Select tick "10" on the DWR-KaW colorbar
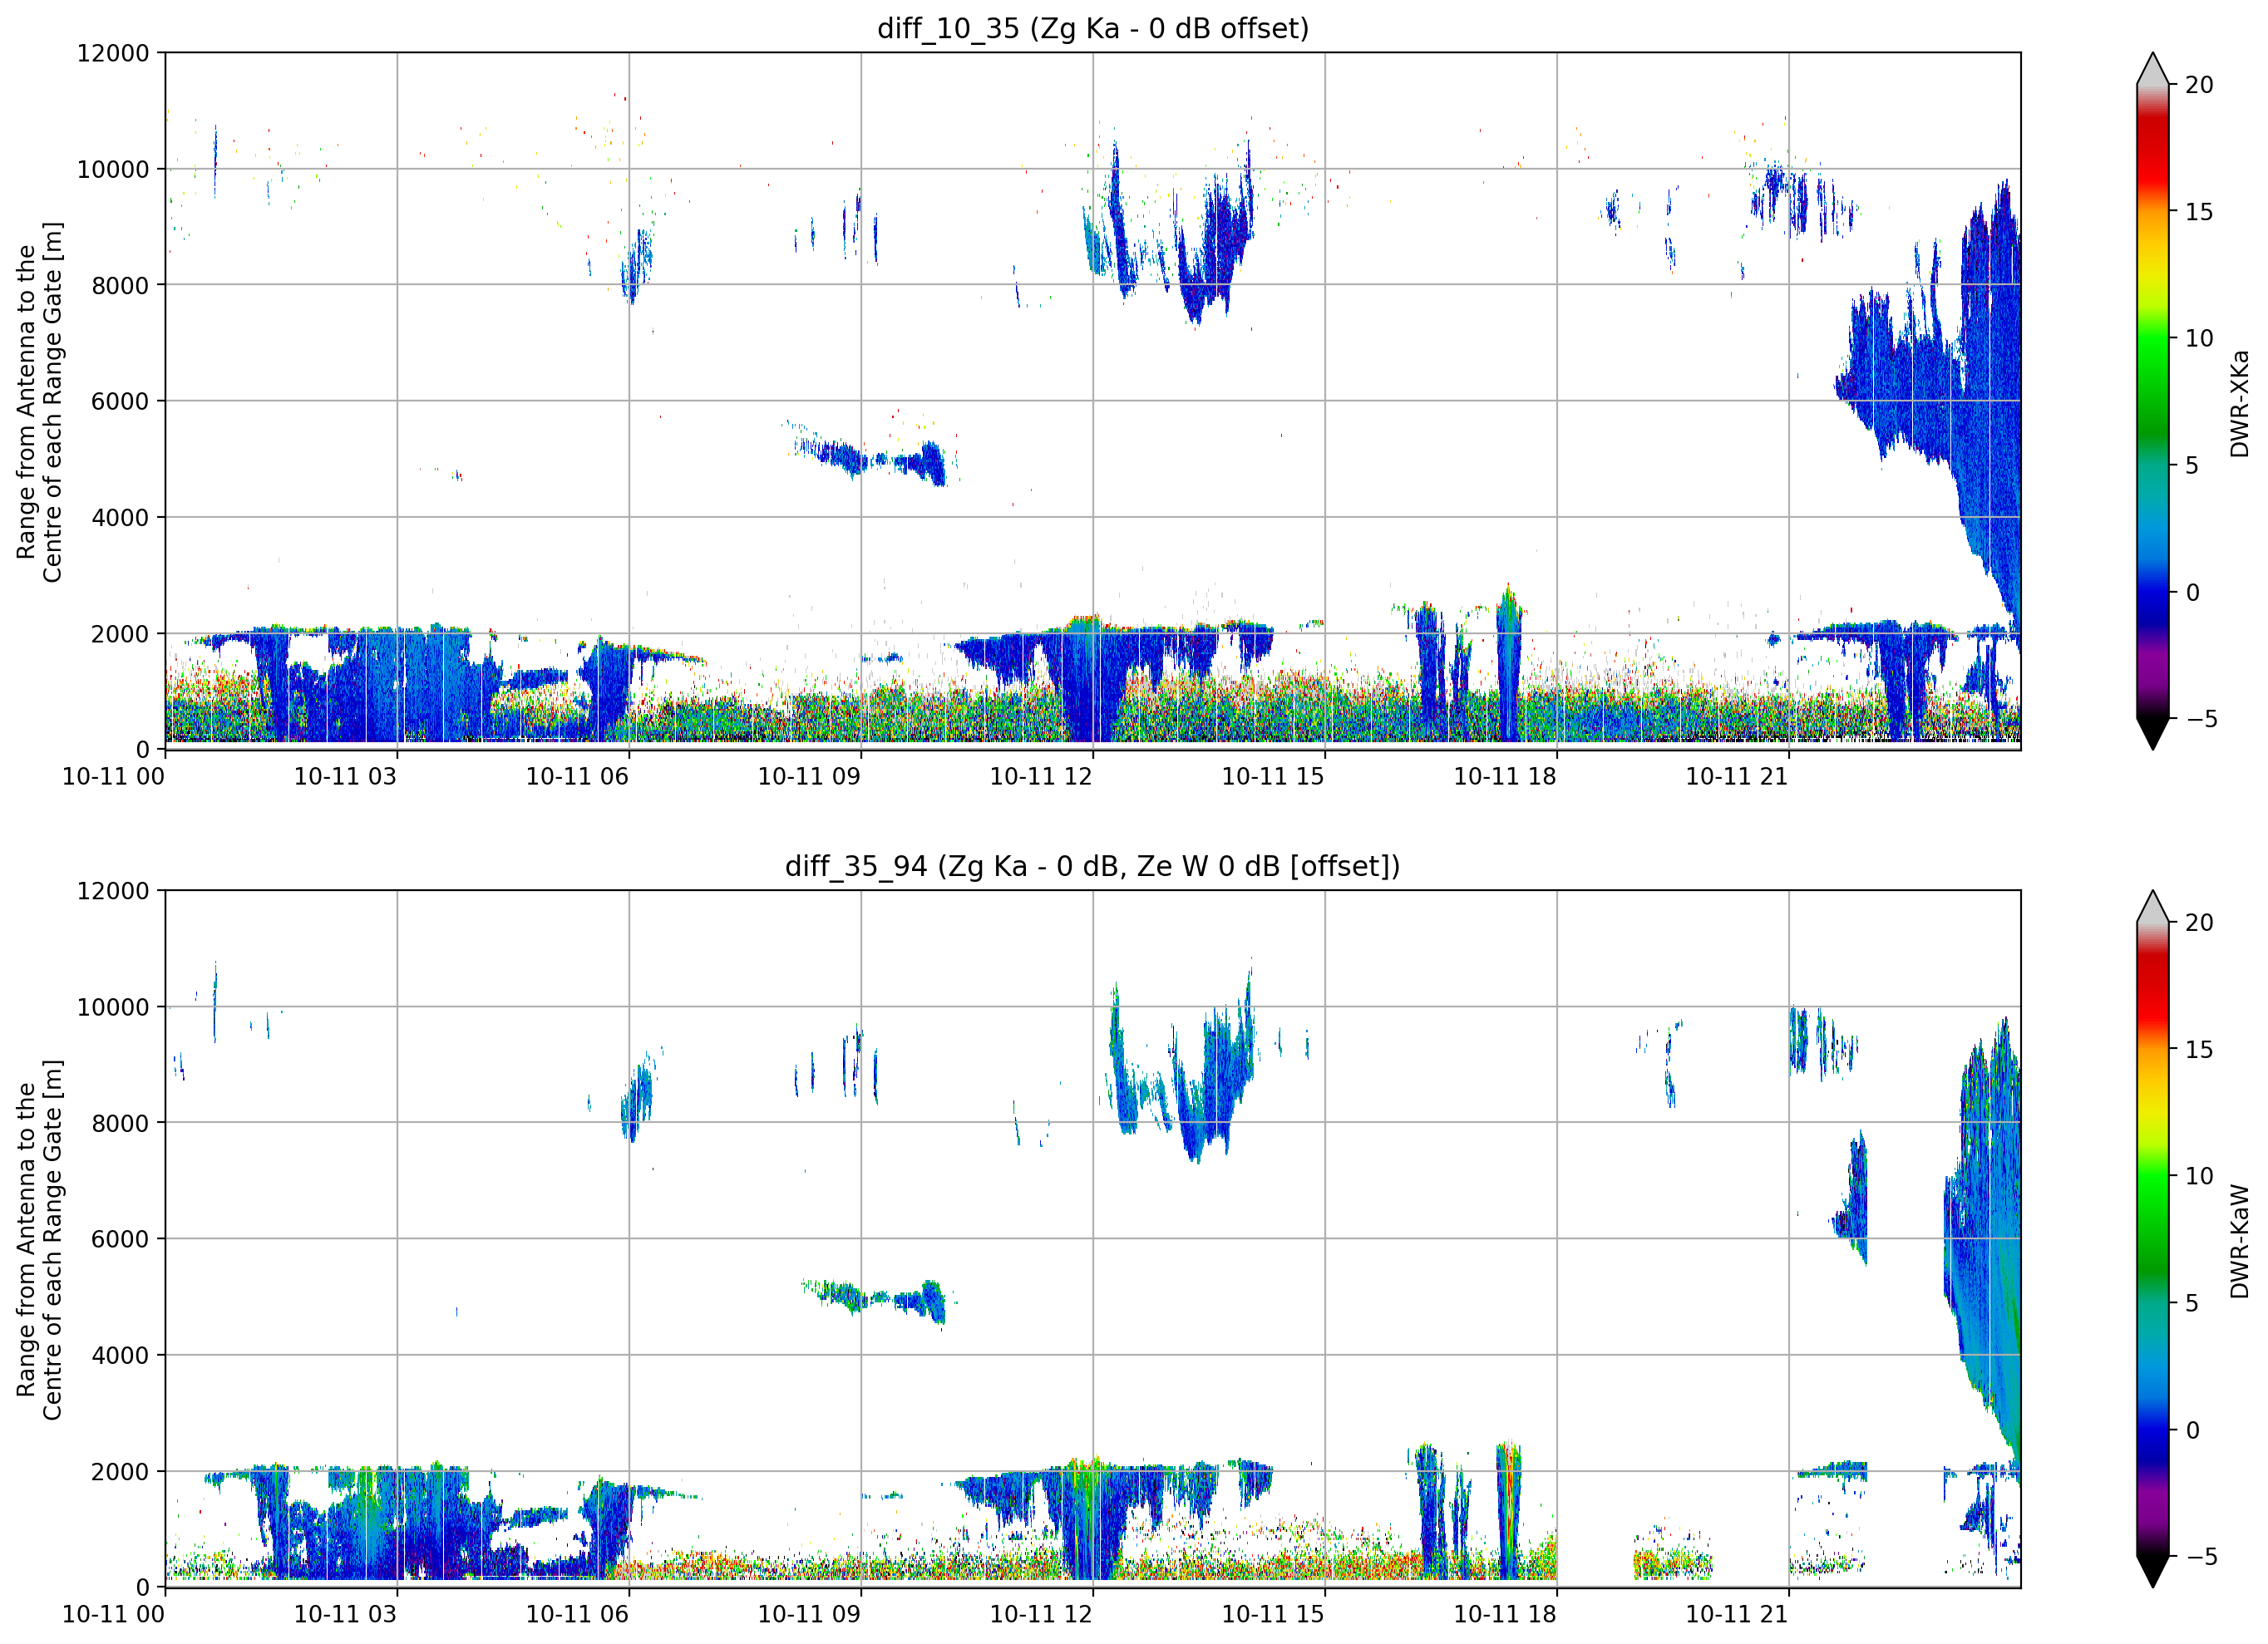The height and width of the screenshot is (1644, 2268). (x=2199, y=1176)
